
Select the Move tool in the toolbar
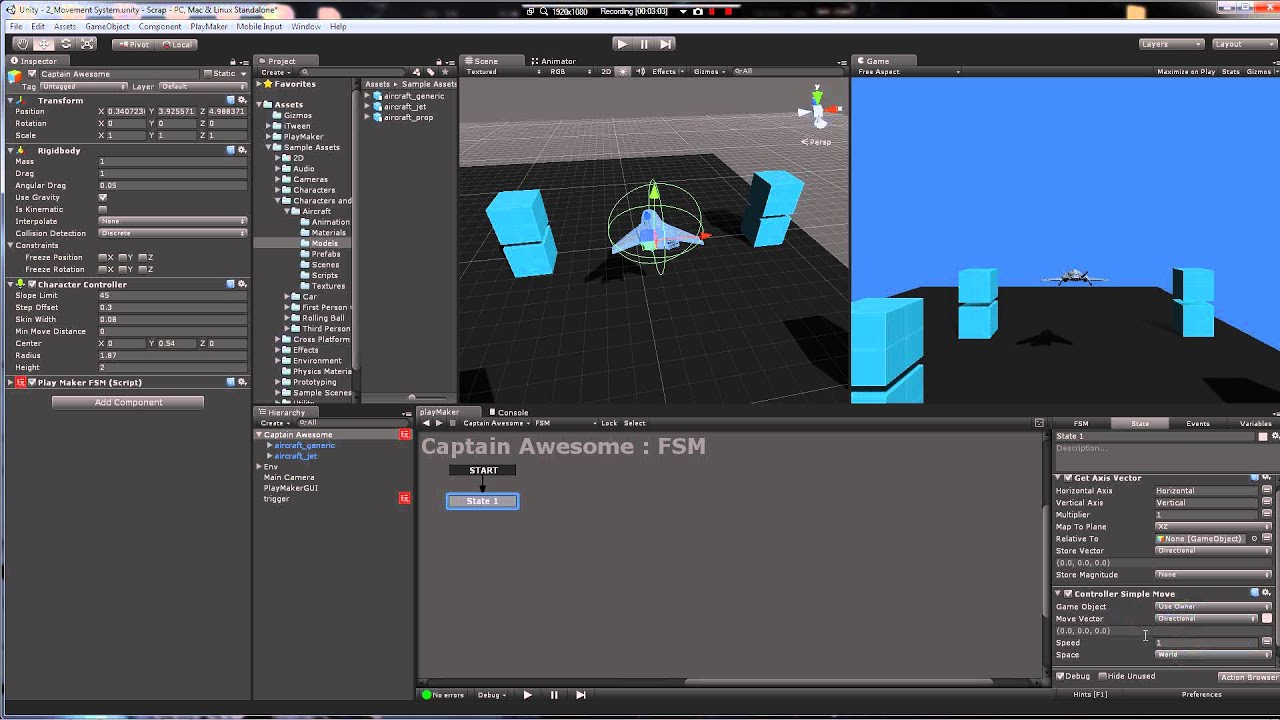pyautogui.click(x=44, y=44)
